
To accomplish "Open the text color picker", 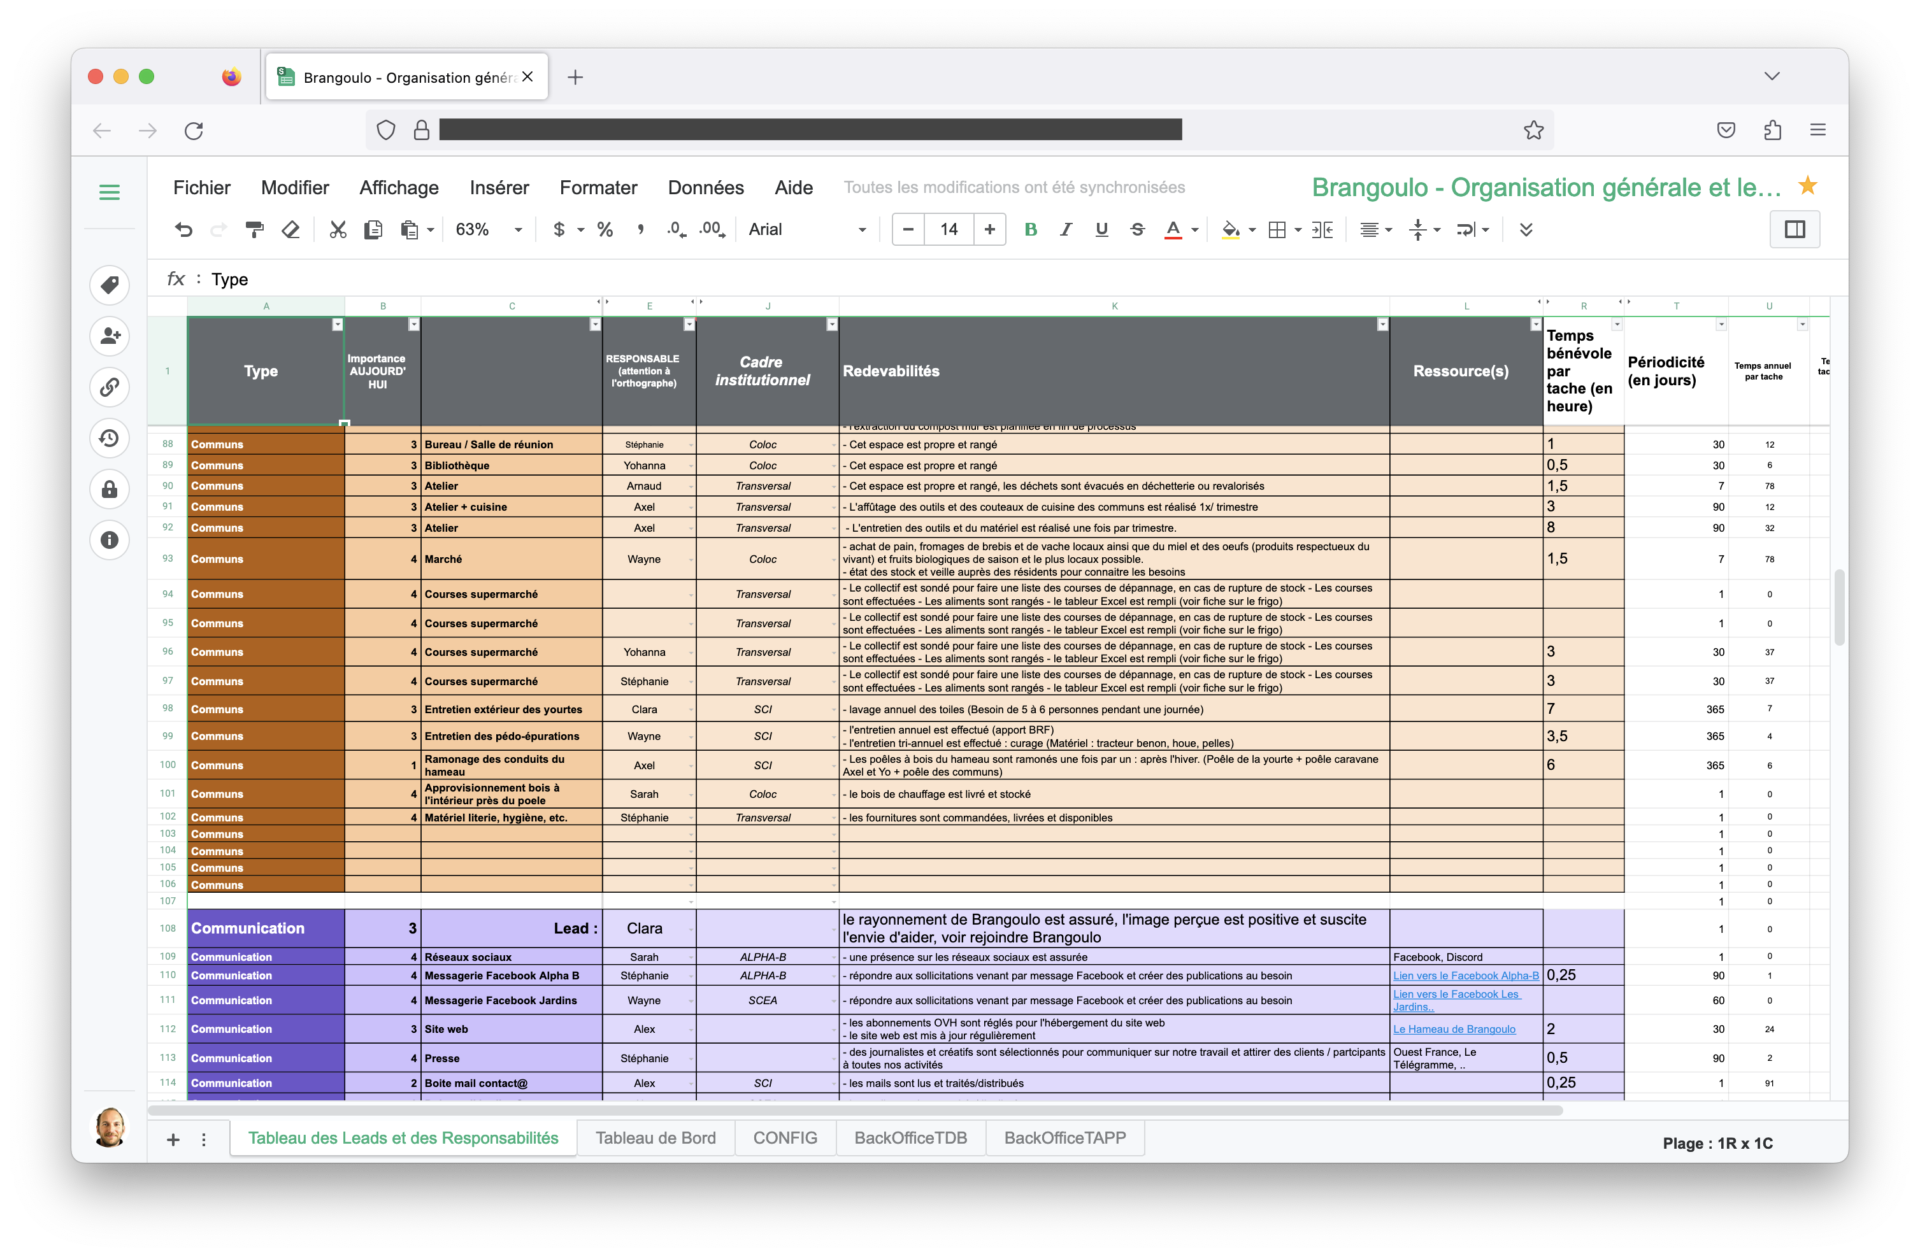I will pos(1174,229).
